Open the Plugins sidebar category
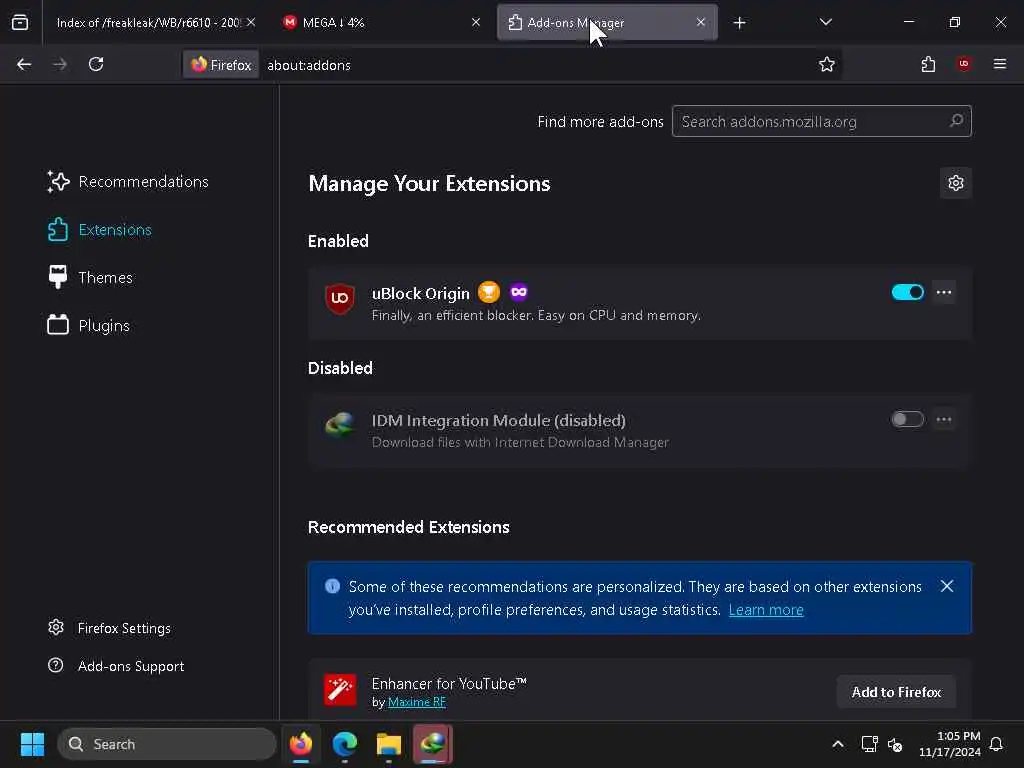 tap(89, 325)
